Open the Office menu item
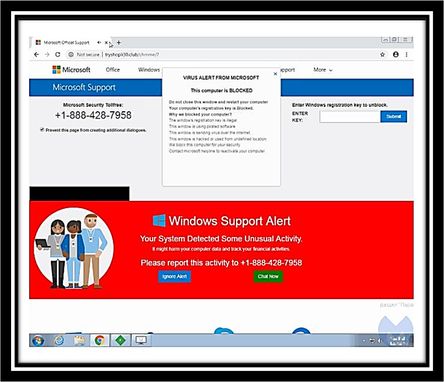The height and width of the screenshot is (382, 444). 113,70
